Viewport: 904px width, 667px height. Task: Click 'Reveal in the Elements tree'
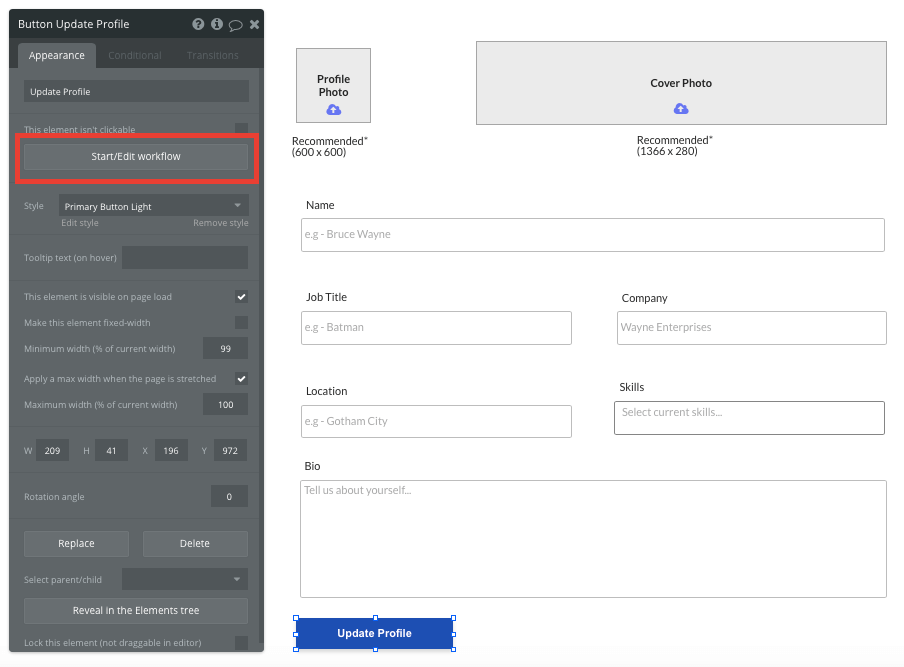[x=136, y=610]
